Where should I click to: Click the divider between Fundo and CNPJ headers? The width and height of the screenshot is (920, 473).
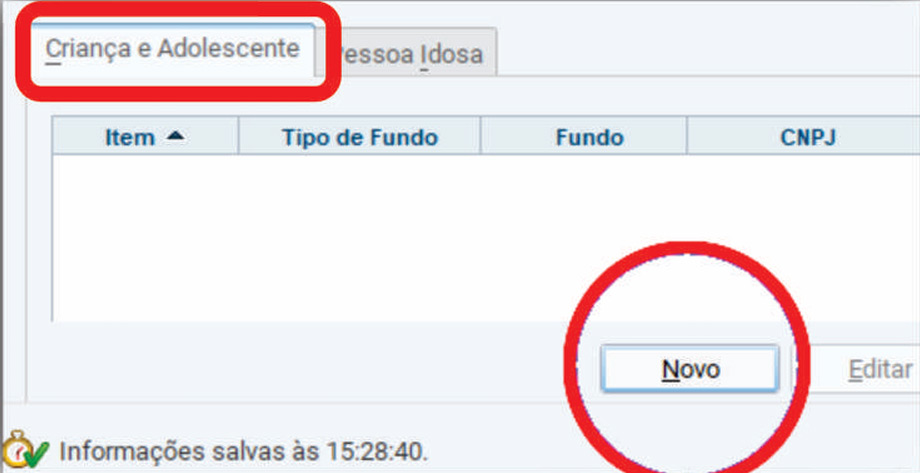[686, 136]
